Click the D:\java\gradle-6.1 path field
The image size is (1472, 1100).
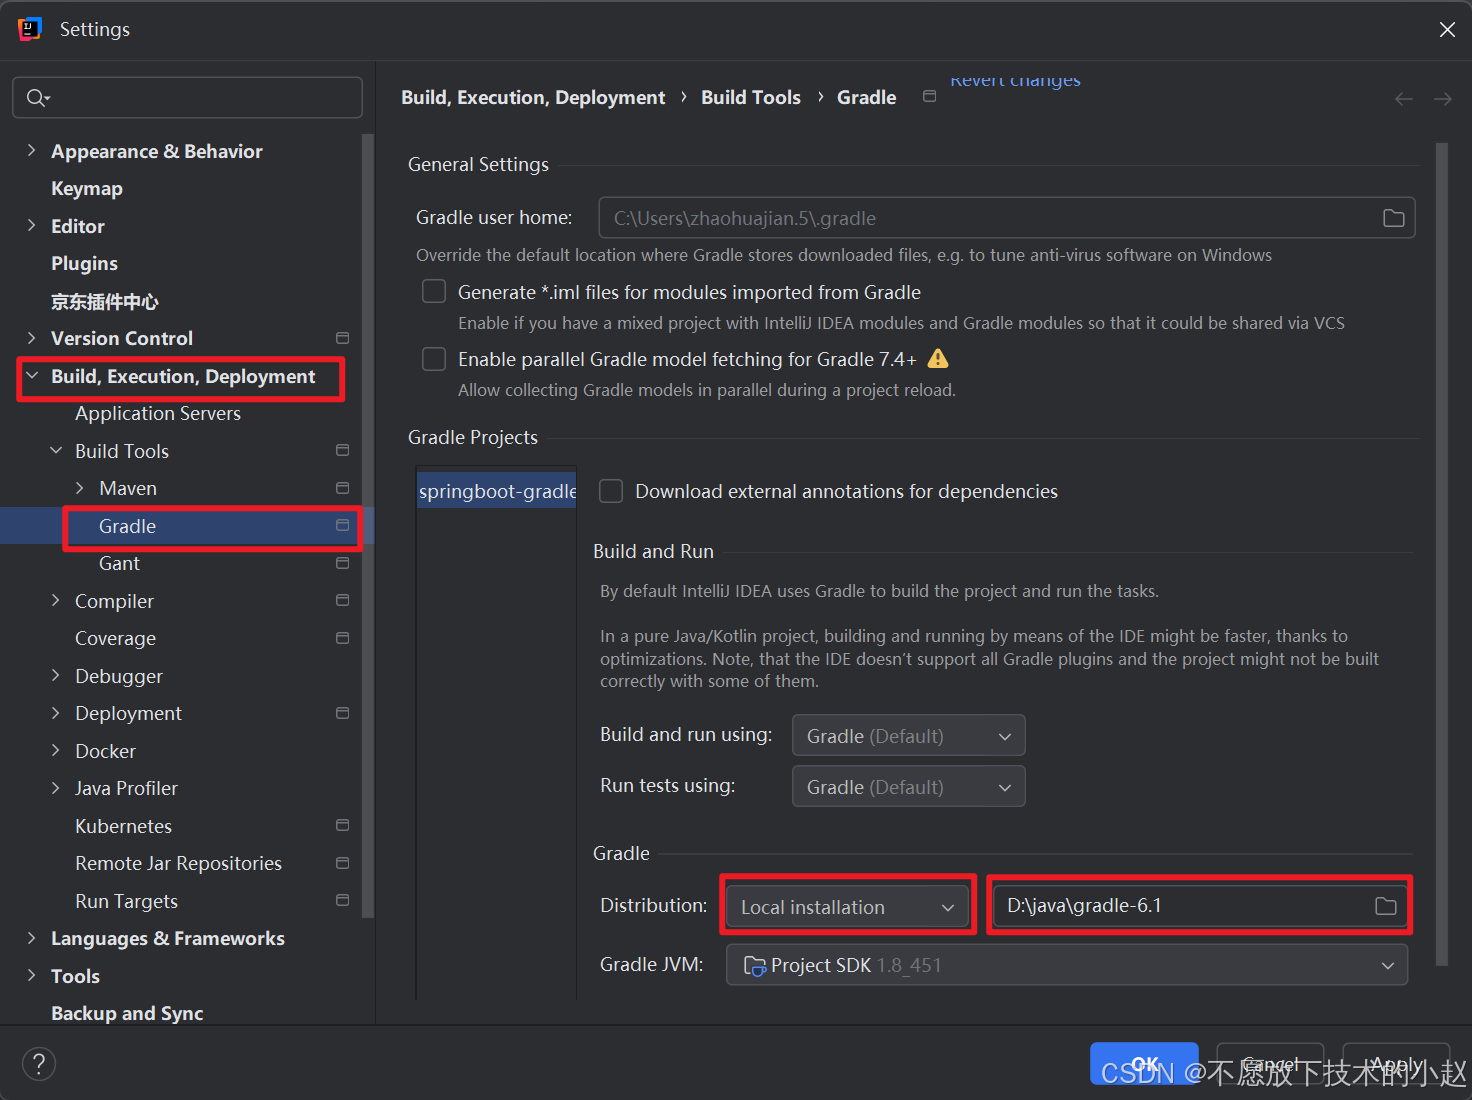[x=1199, y=906]
